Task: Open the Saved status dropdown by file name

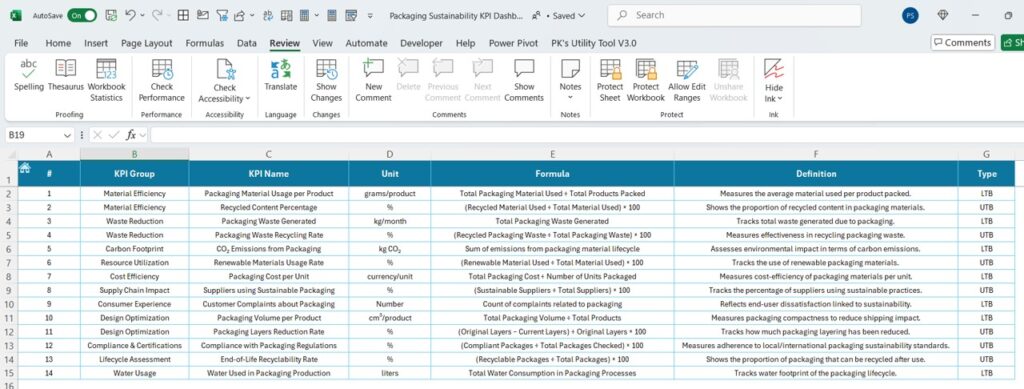Action: coord(568,16)
